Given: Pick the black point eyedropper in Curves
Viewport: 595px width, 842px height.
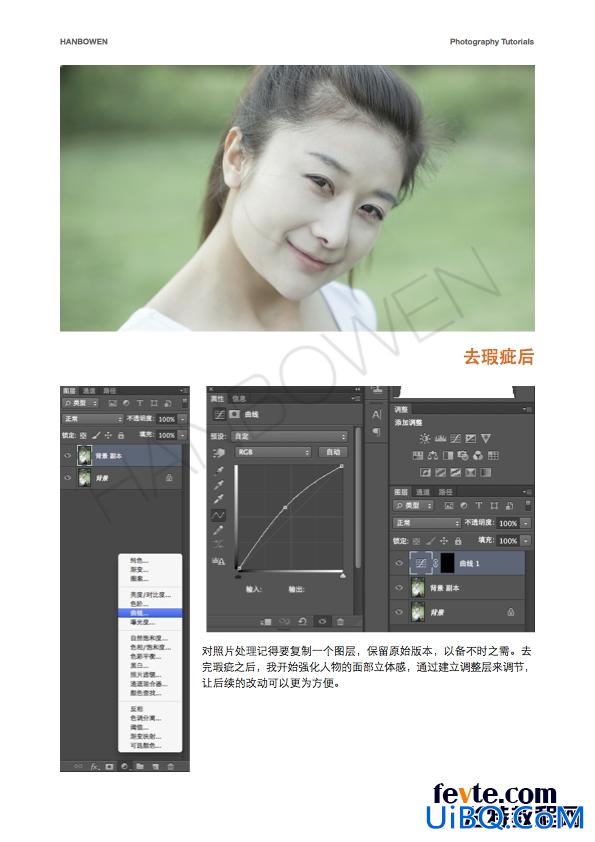Looking at the screenshot, I should 219,471.
